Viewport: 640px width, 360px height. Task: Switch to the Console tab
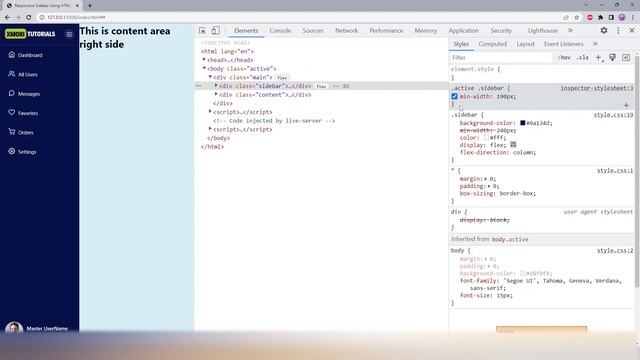[280, 31]
